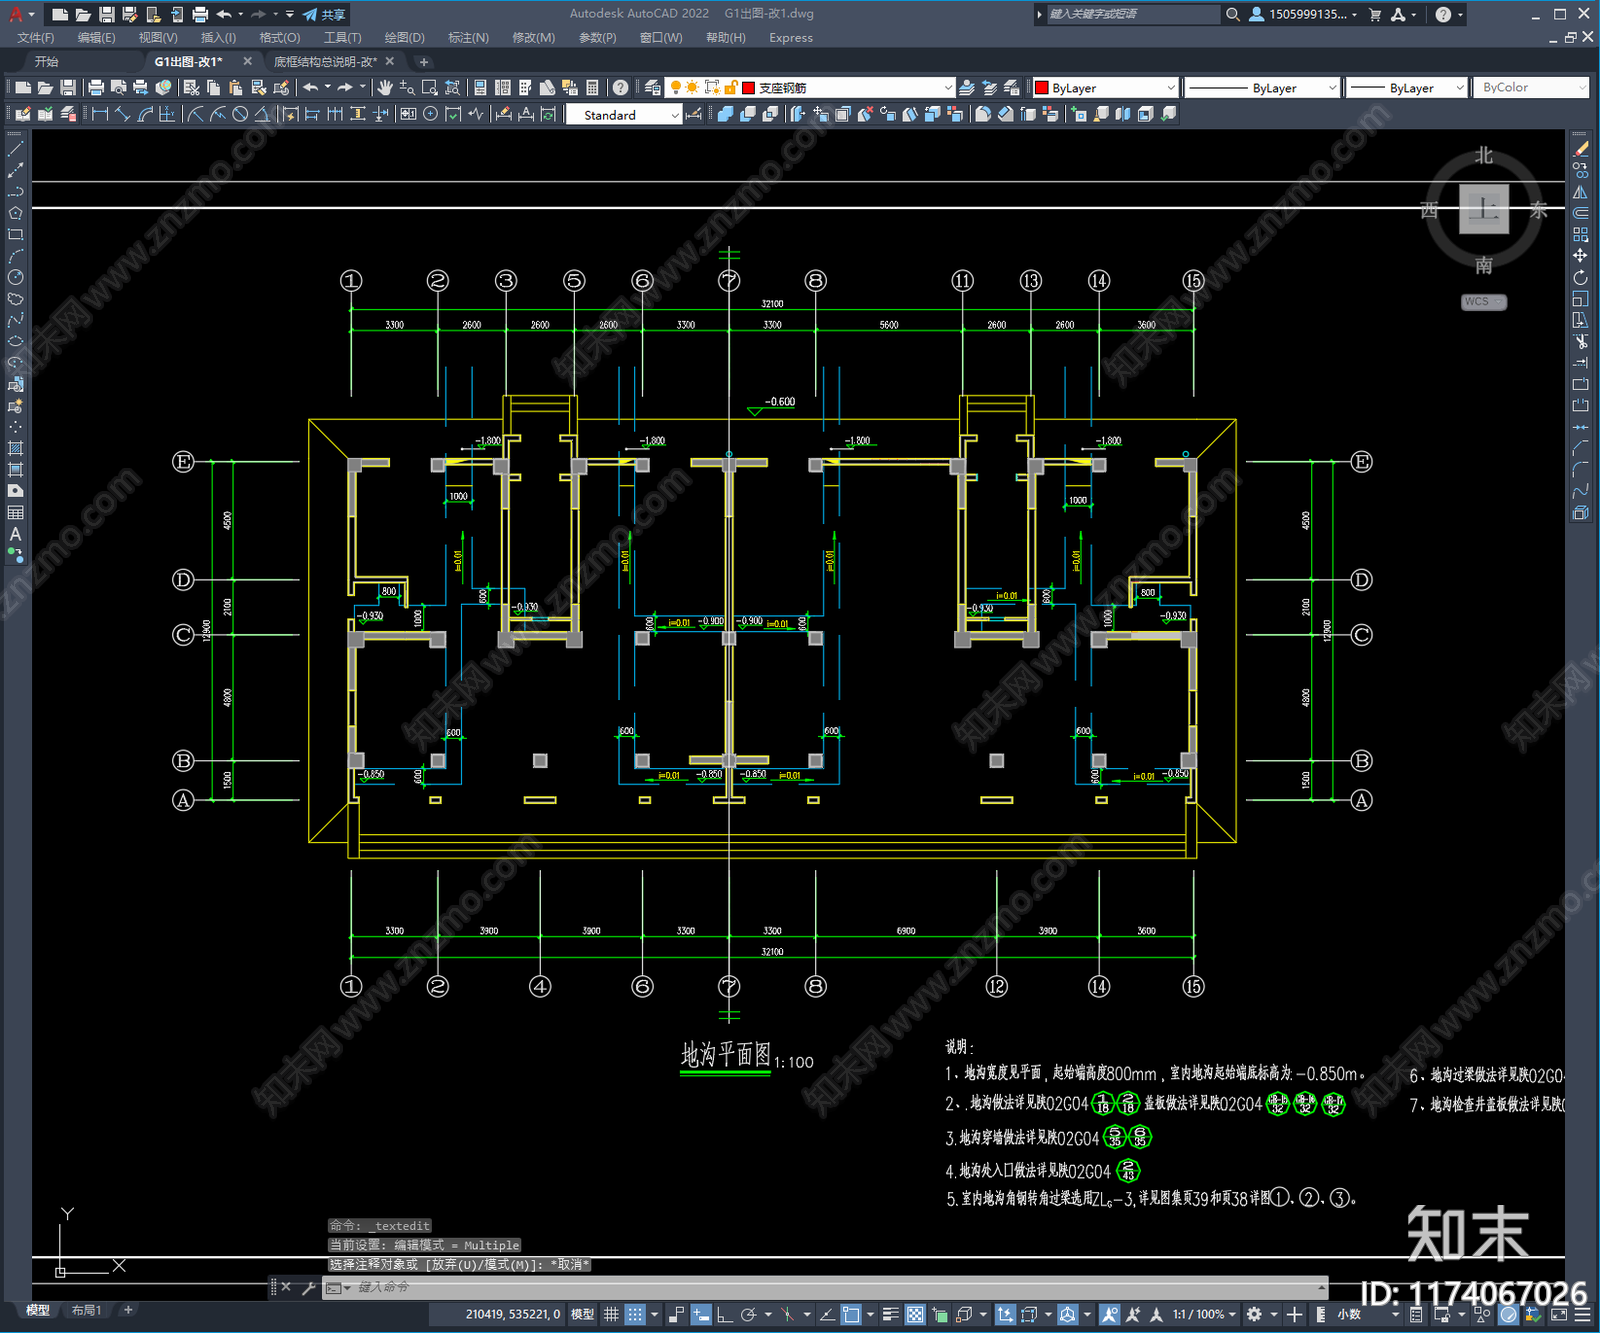
Task: Click the ViewCube 上 top face
Action: tap(1484, 210)
